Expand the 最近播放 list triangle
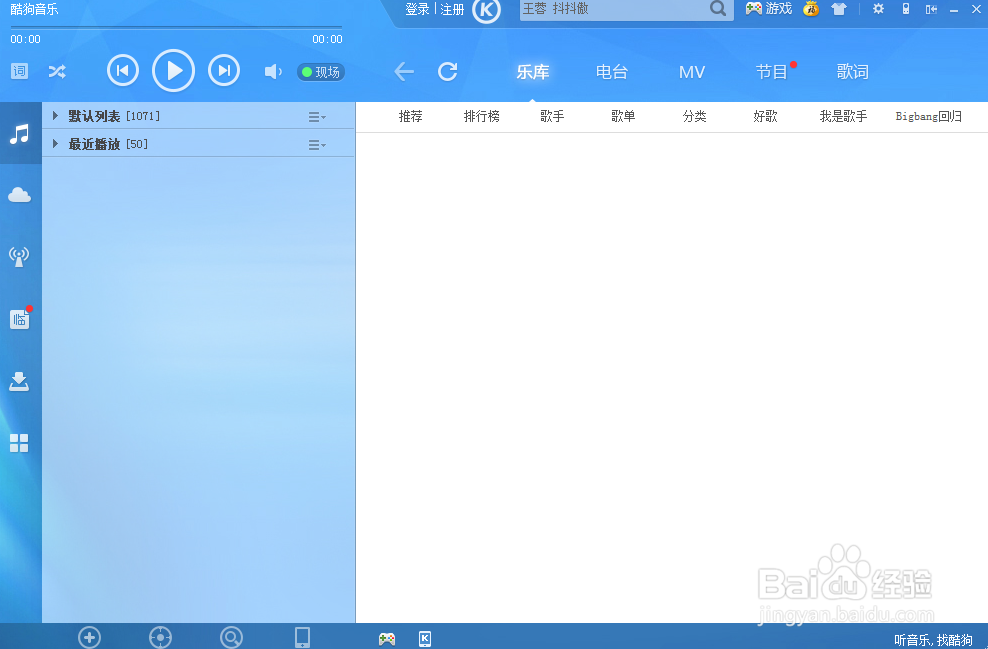Viewport: 988px width, 649px height. [55, 144]
